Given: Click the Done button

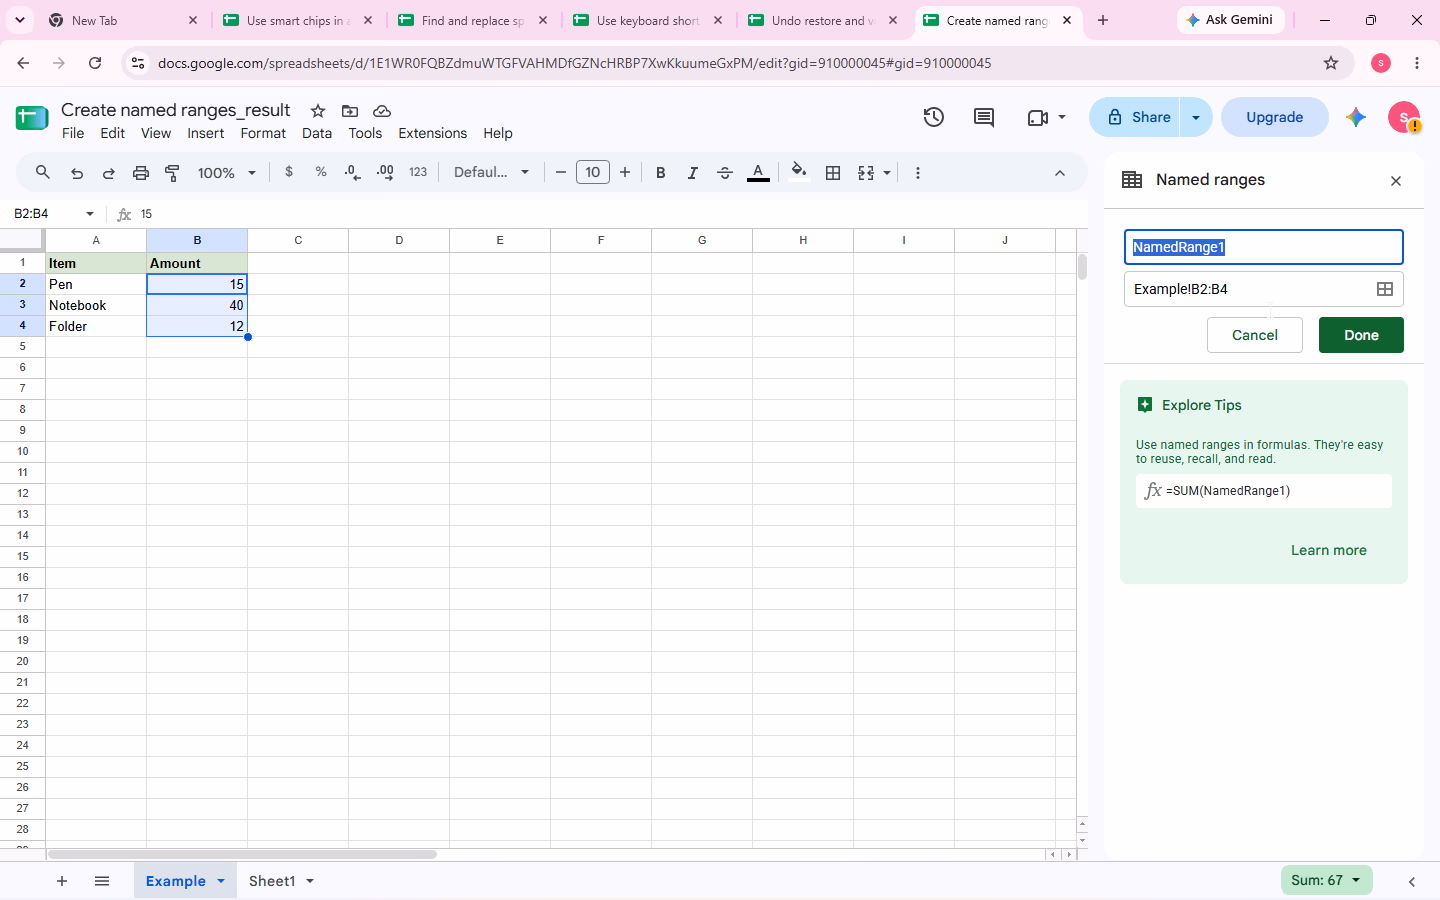Looking at the screenshot, I should [x=1361, y=335].
